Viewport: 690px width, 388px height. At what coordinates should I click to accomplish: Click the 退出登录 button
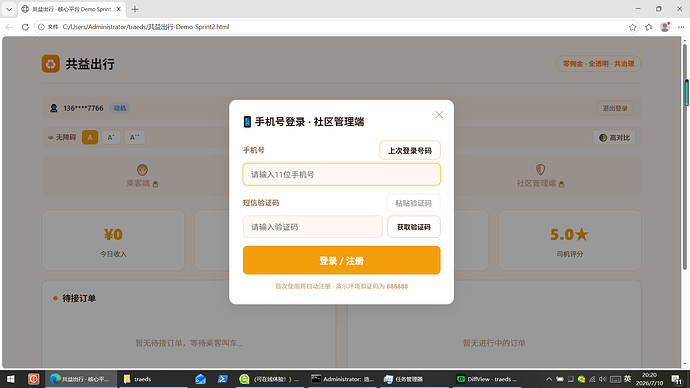click(615, 108)
